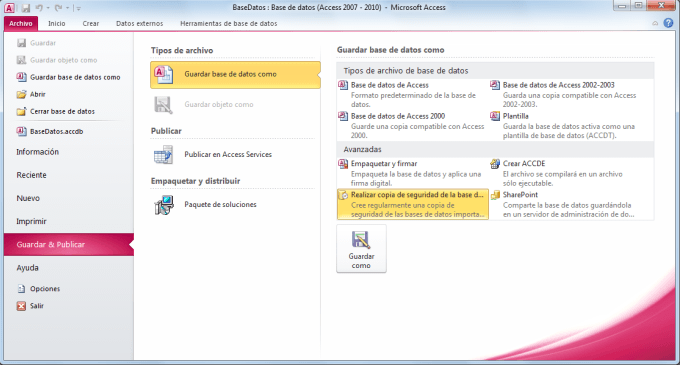This screenshot has height=365, width=680.
Task: Choose Base de datos de Access 2002-2003
Action: click(571, 94)
